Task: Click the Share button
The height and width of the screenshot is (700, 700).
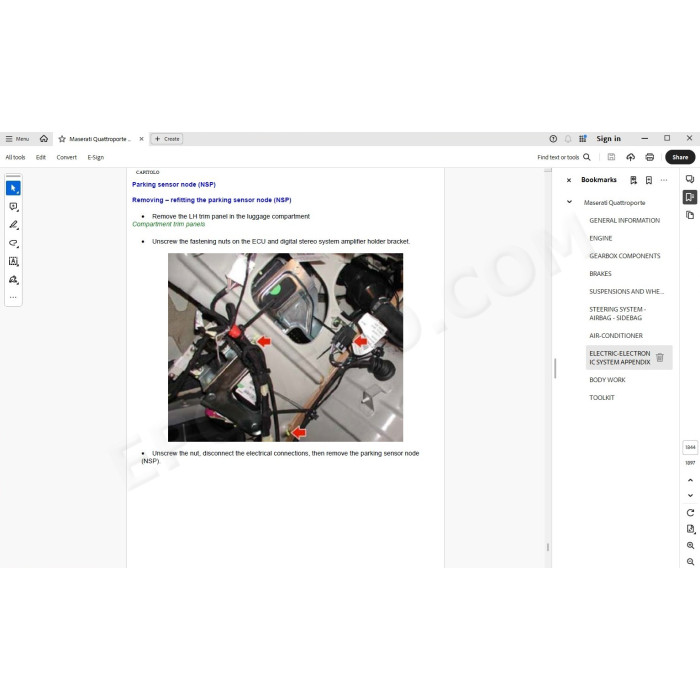Action: point(680,157)
